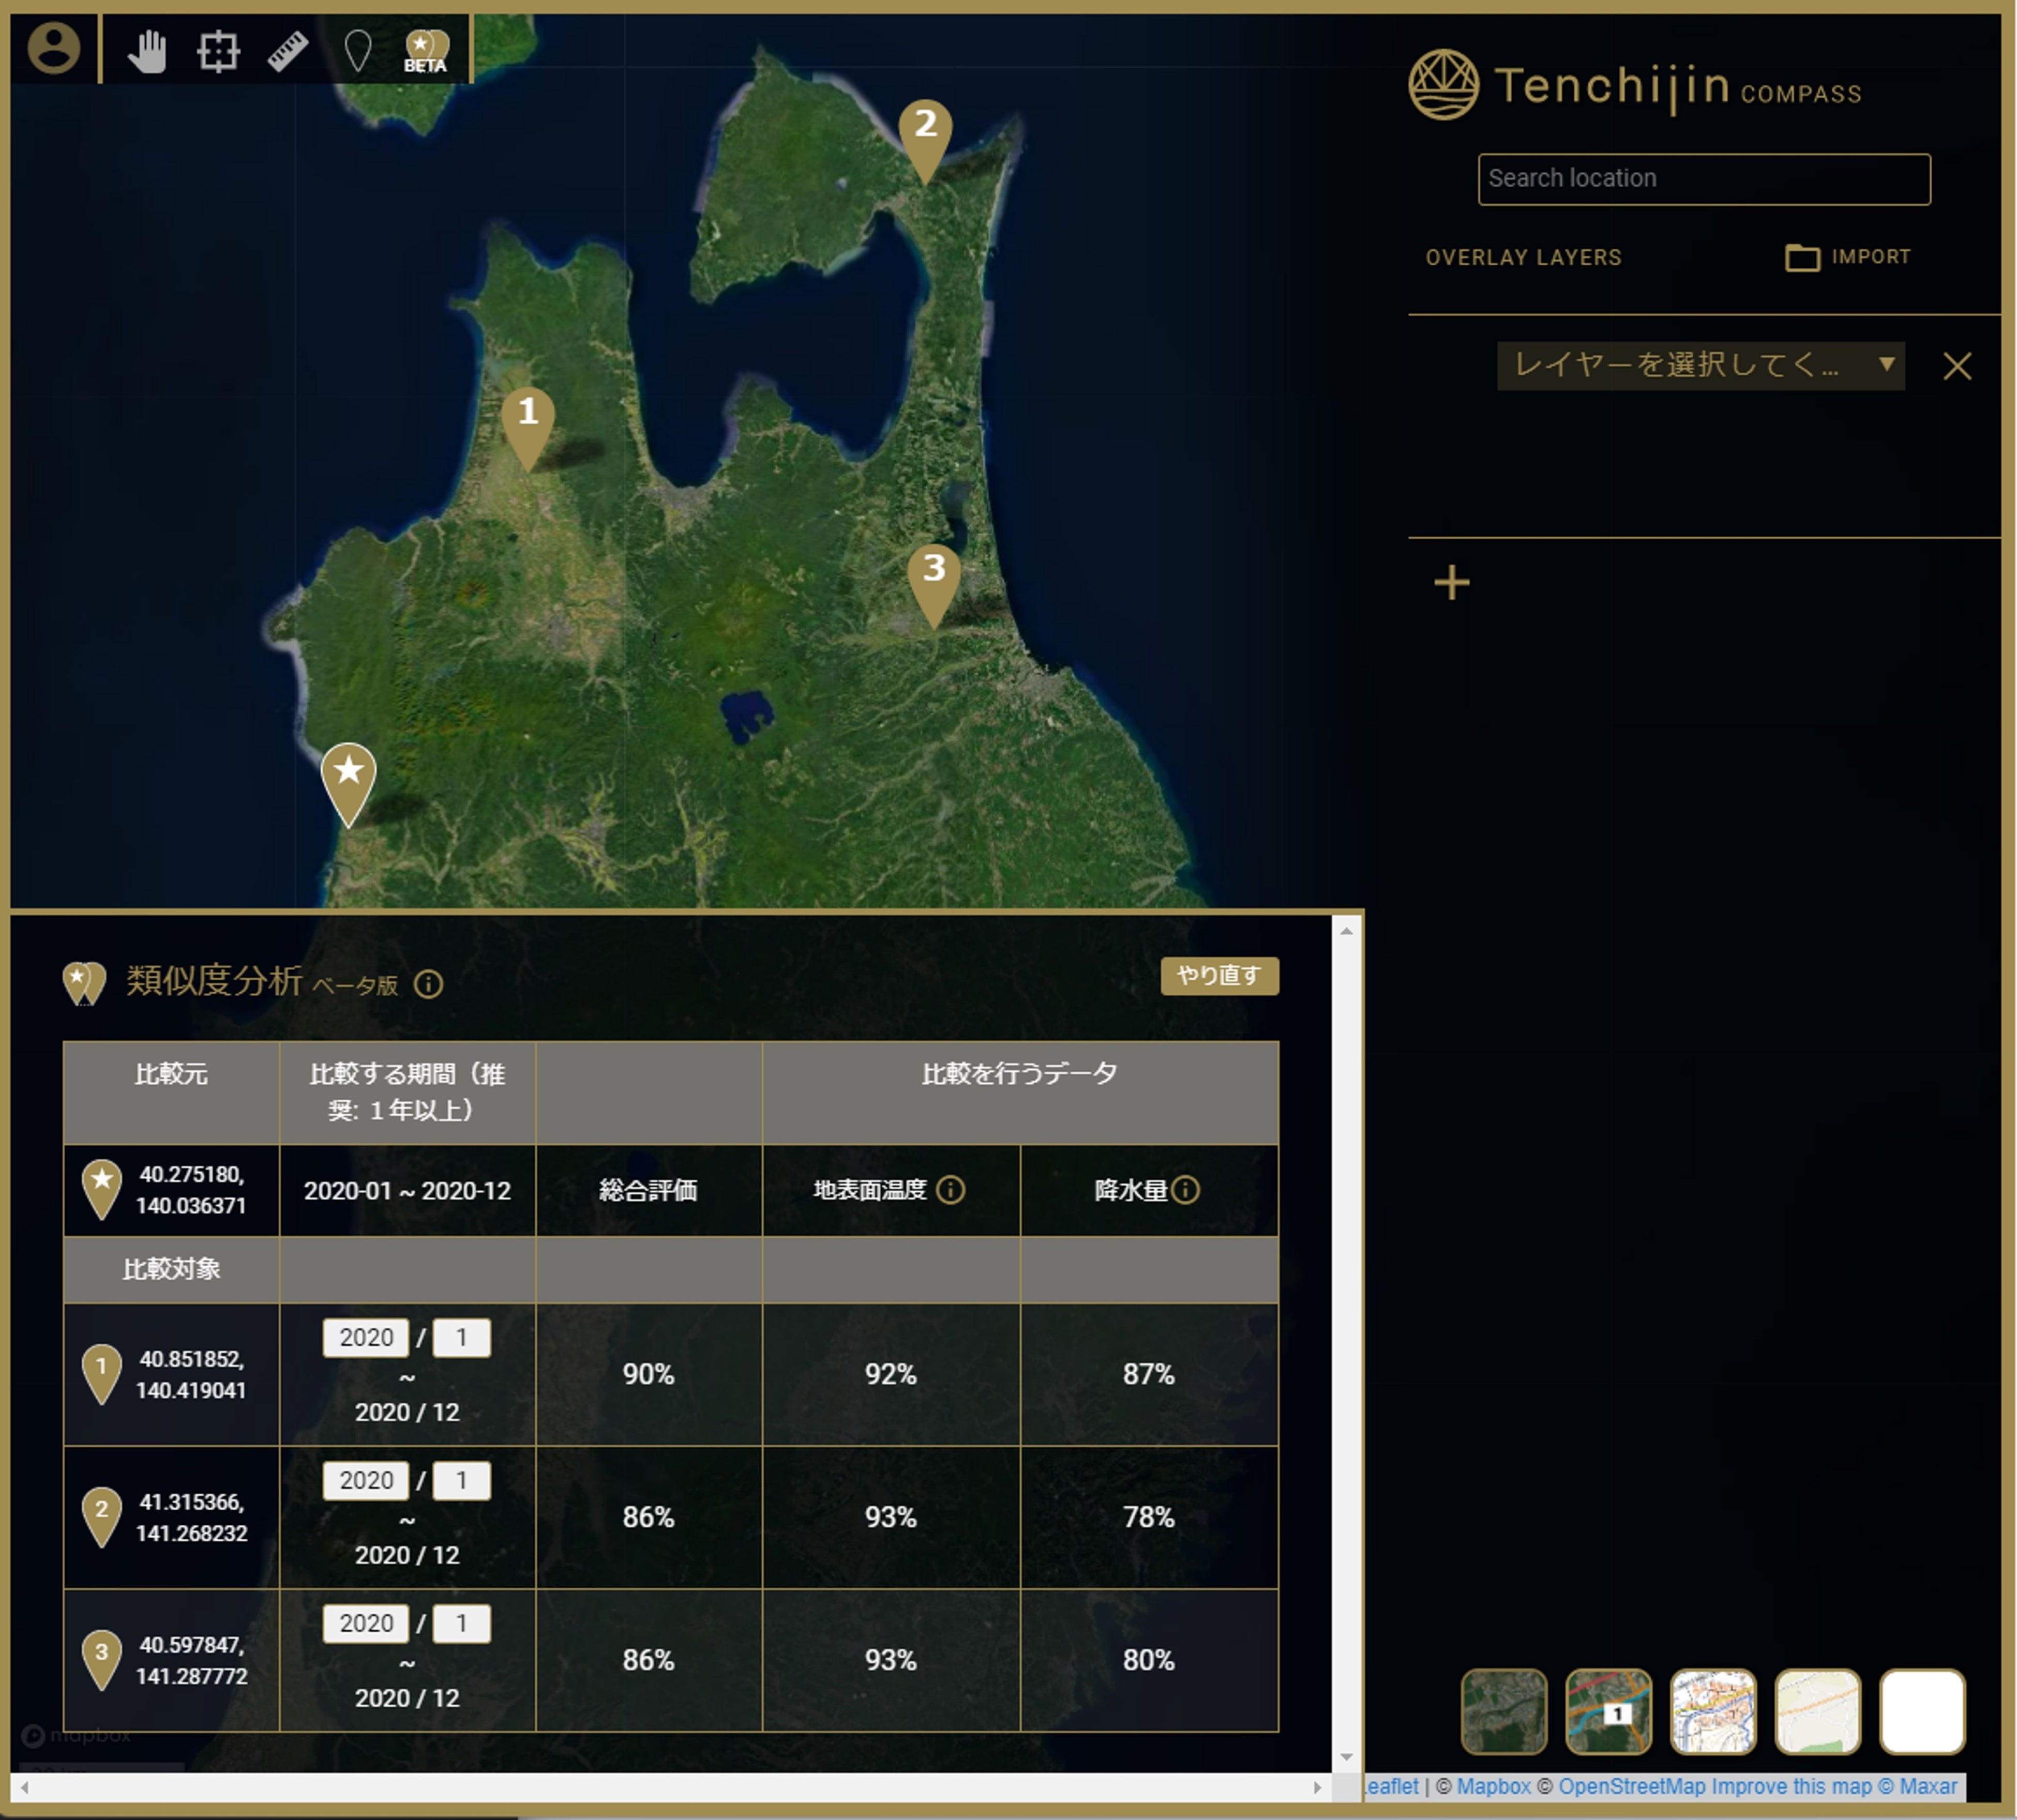Select the pin marker placement tool
Screen dimensions: 2017x1820
click(357, 50)
